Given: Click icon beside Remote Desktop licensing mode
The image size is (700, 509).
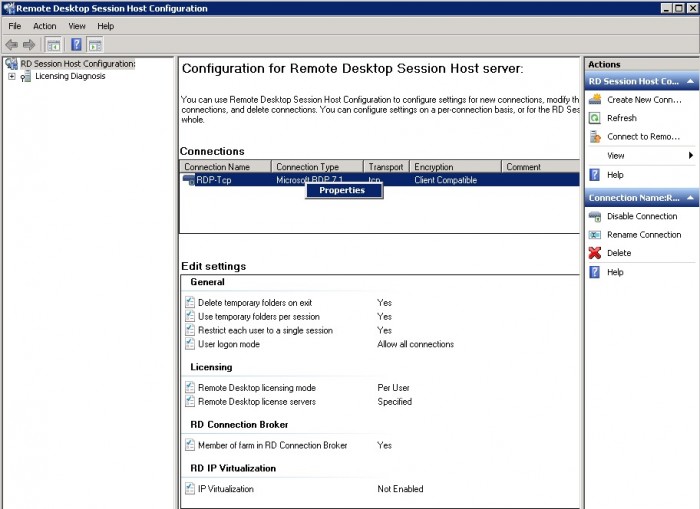Looking at the screenshot, I should coord(190,387).
